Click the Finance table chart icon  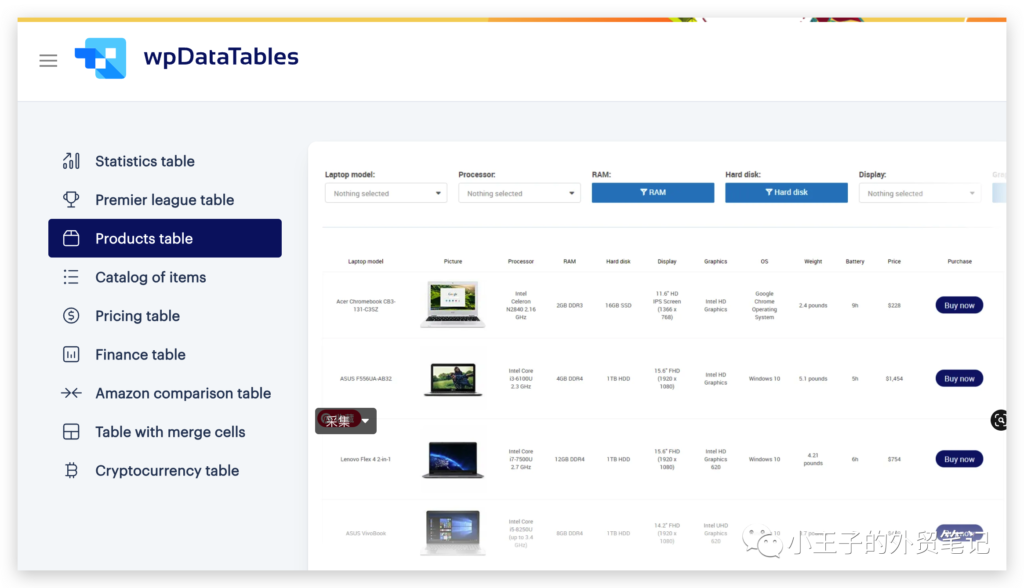[71, 355]
